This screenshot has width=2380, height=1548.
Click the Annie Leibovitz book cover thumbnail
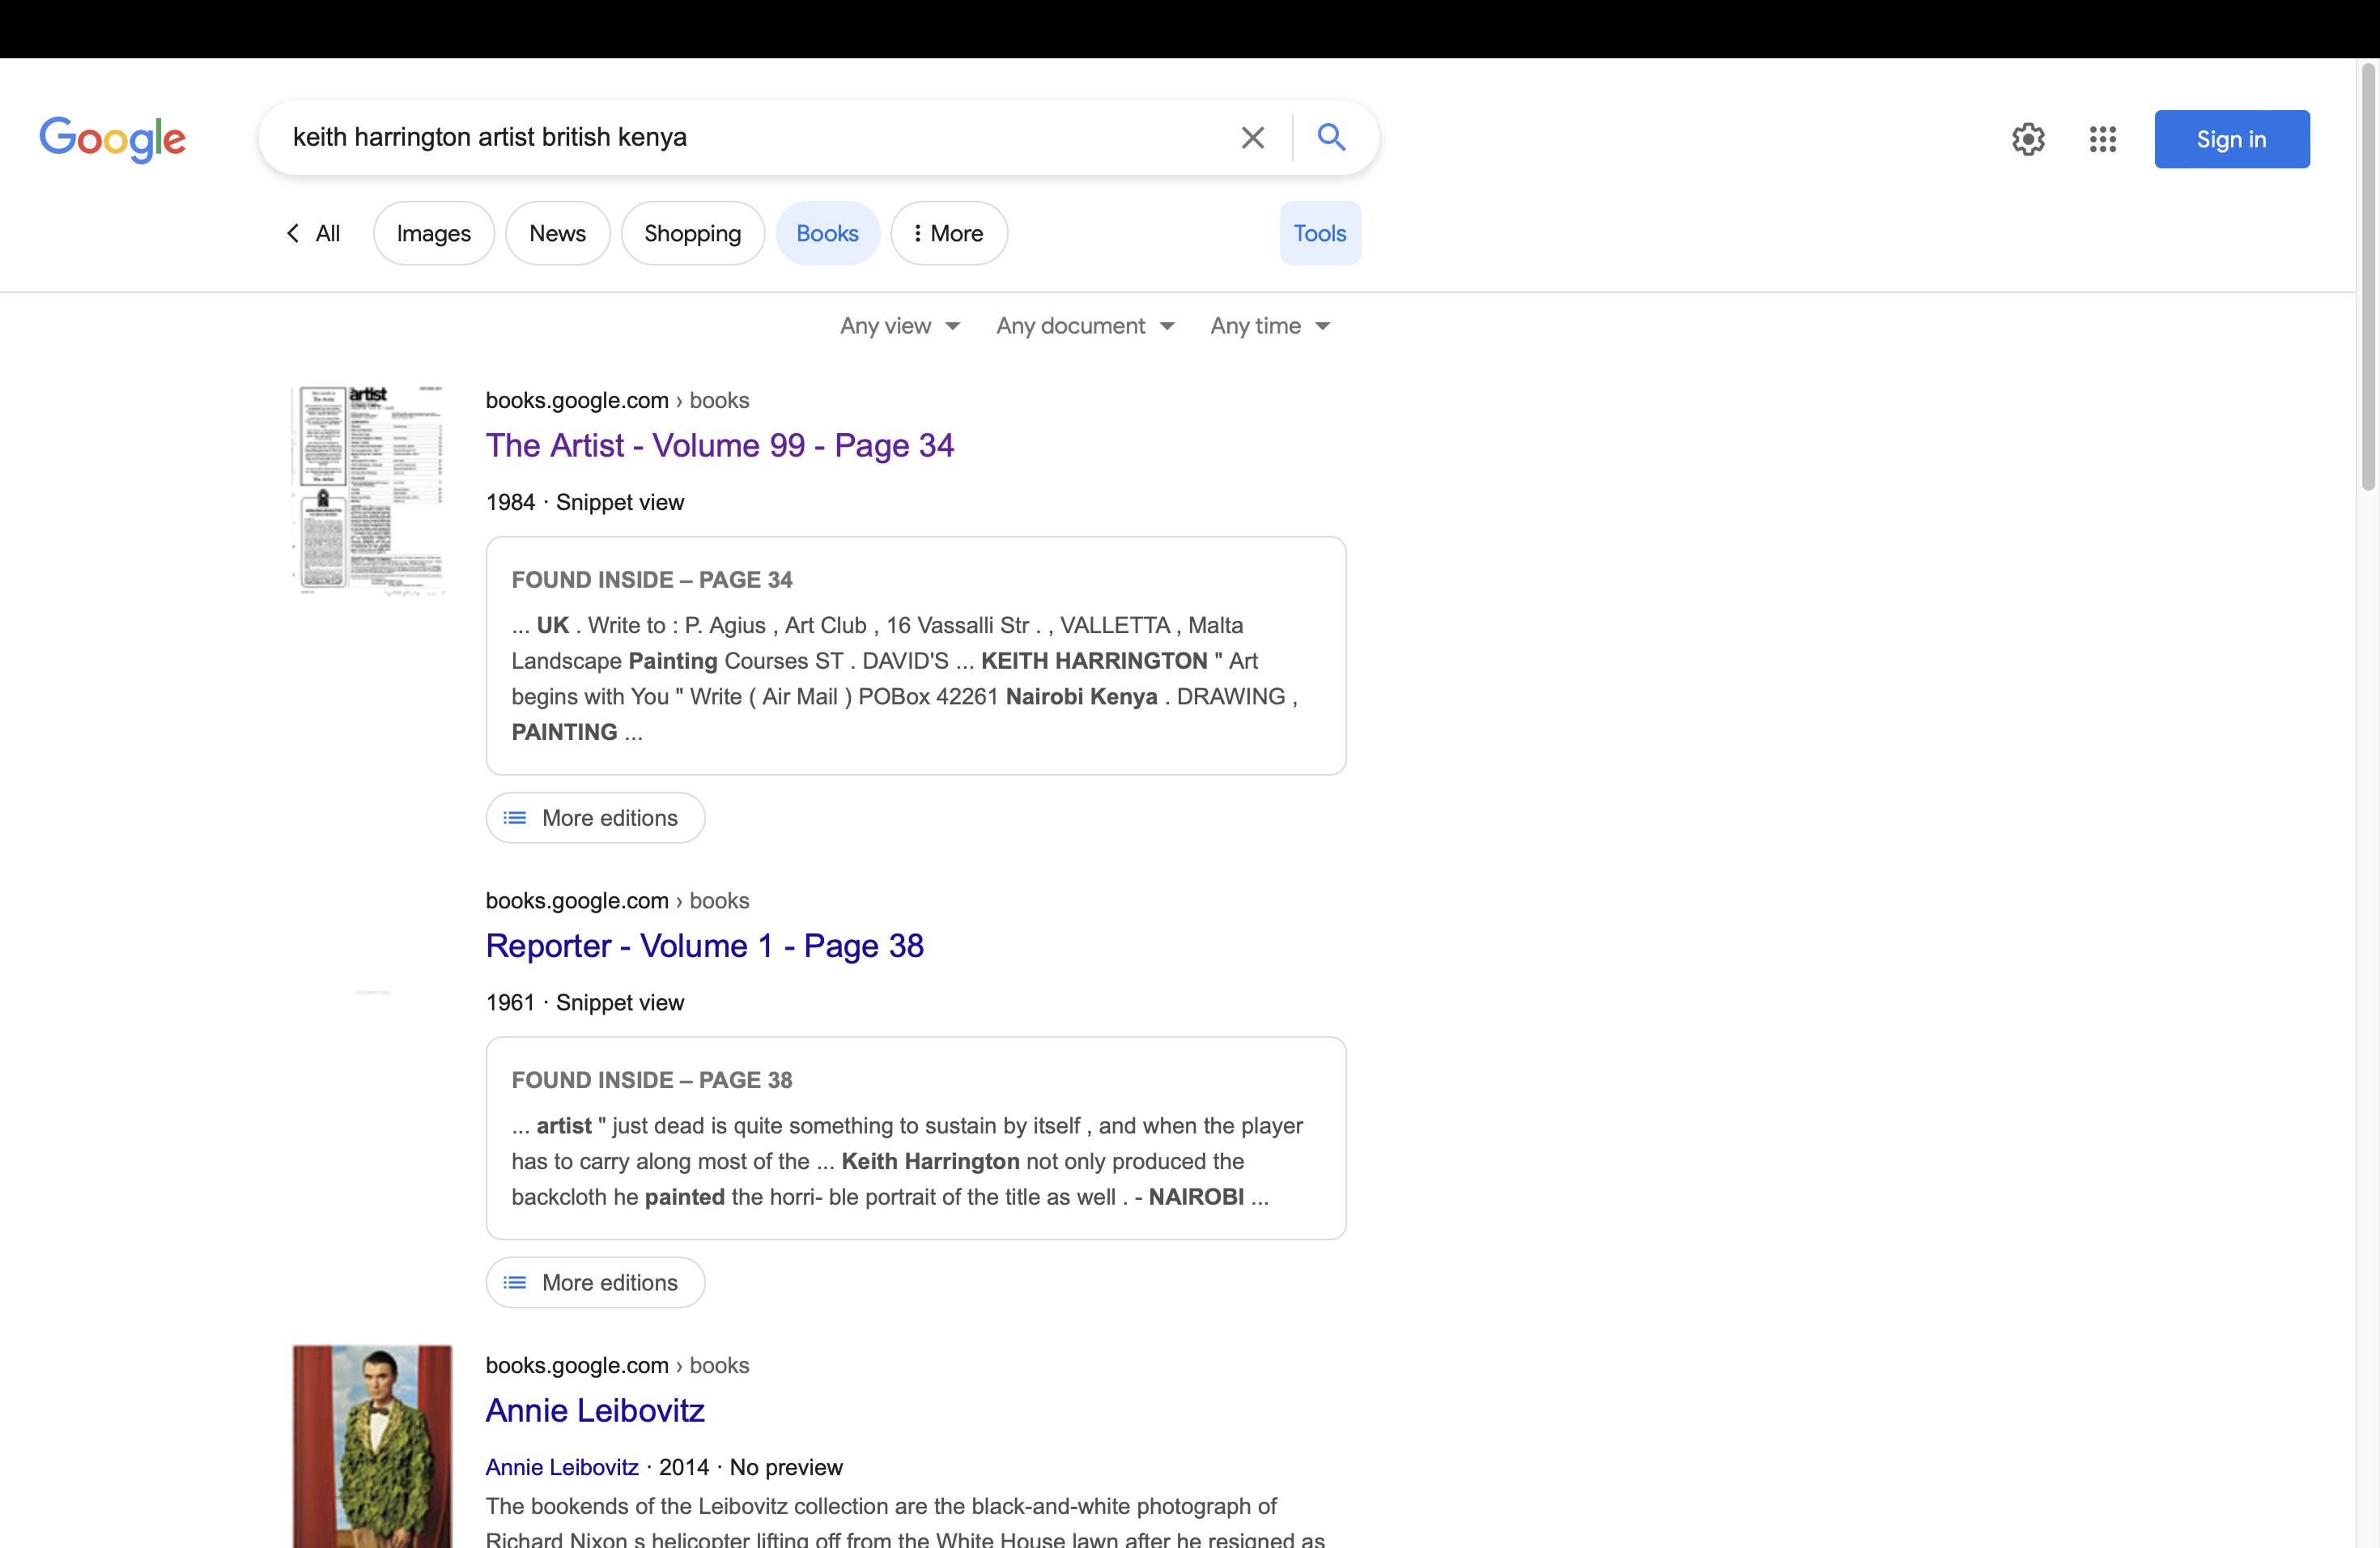point(372,1445)
